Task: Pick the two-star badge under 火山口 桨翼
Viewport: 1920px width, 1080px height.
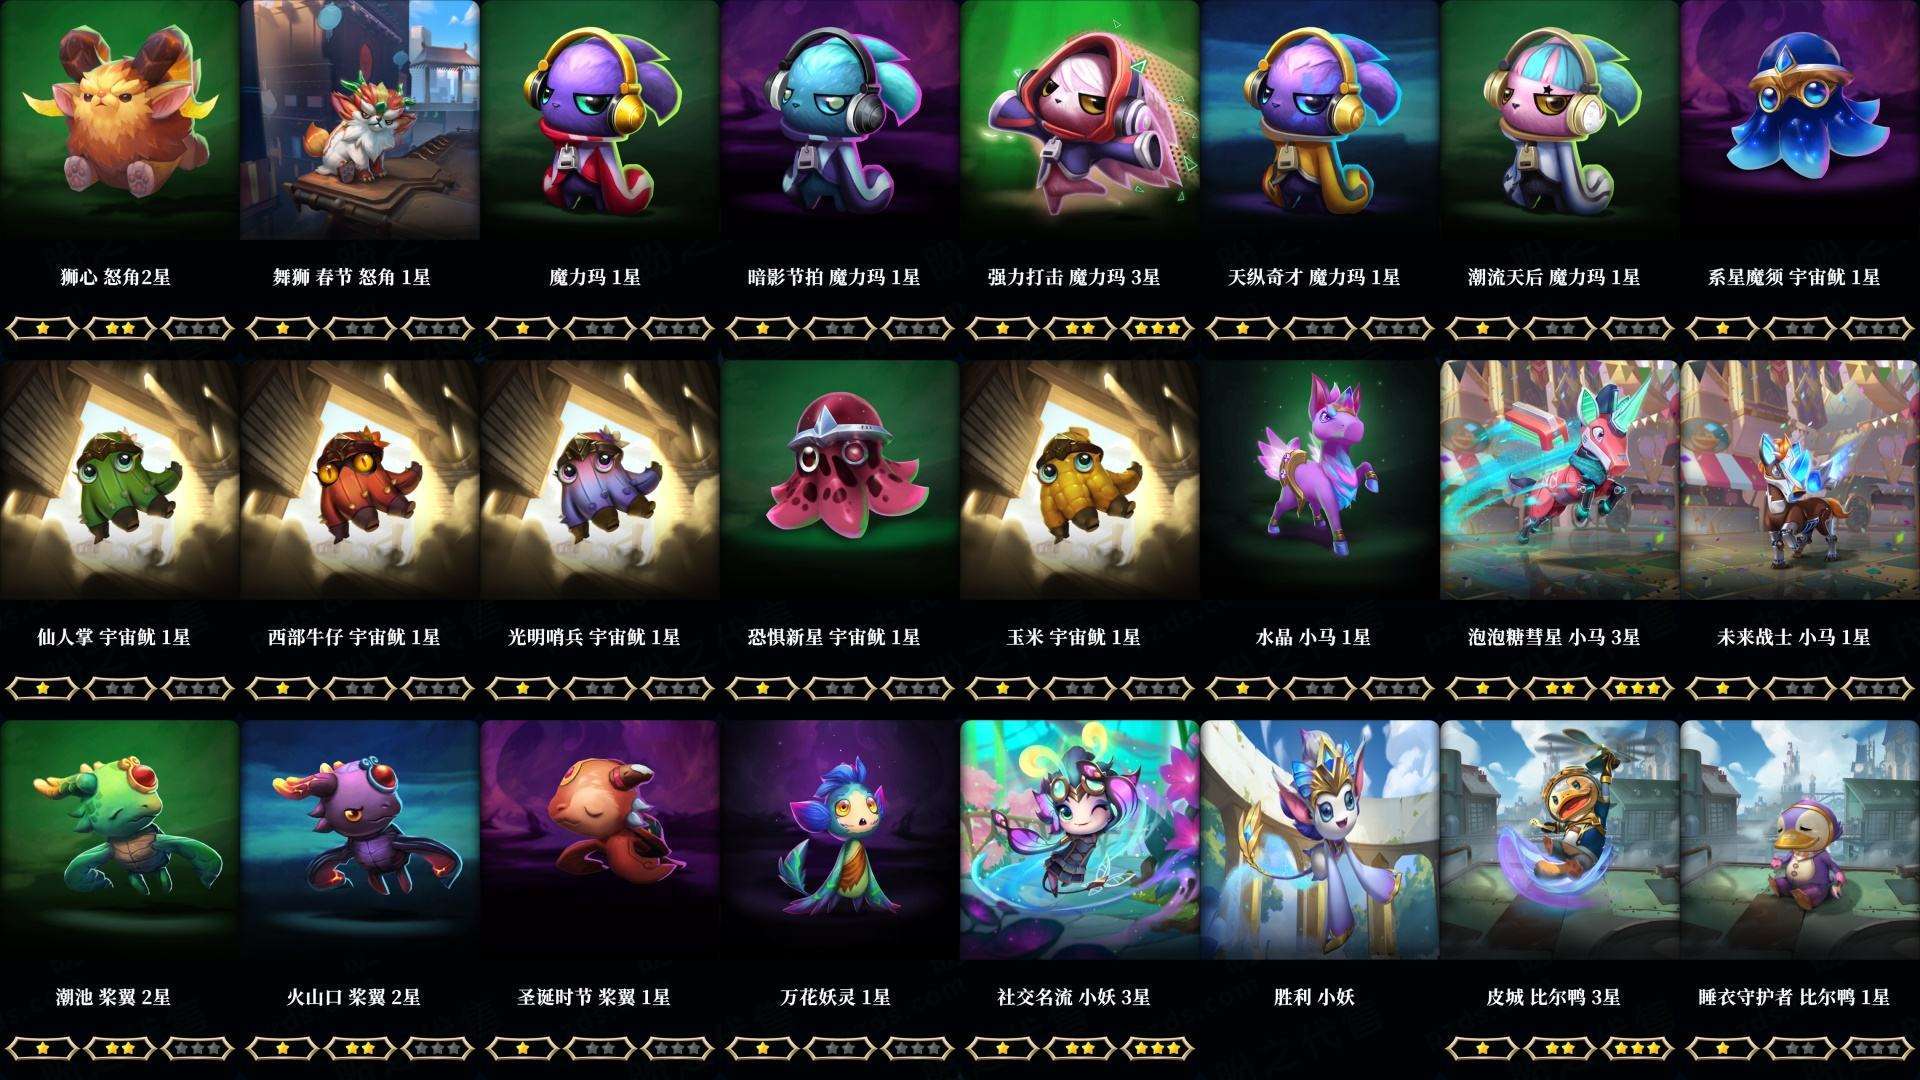Action: pos(360,1047)
